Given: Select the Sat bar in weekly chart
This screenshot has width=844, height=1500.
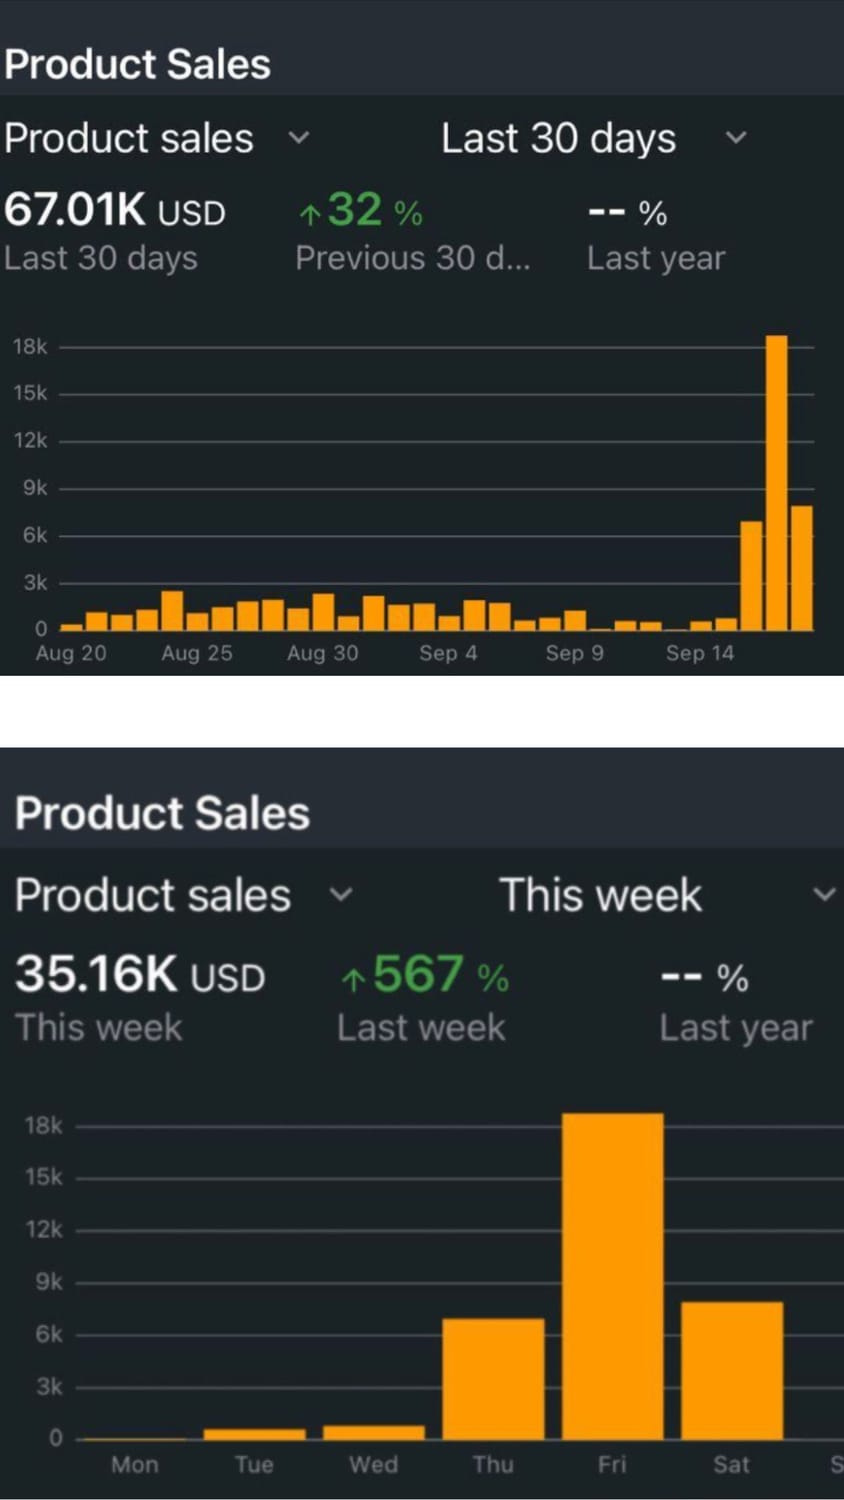Looking at the screenshot, I should click(731, 1370).
